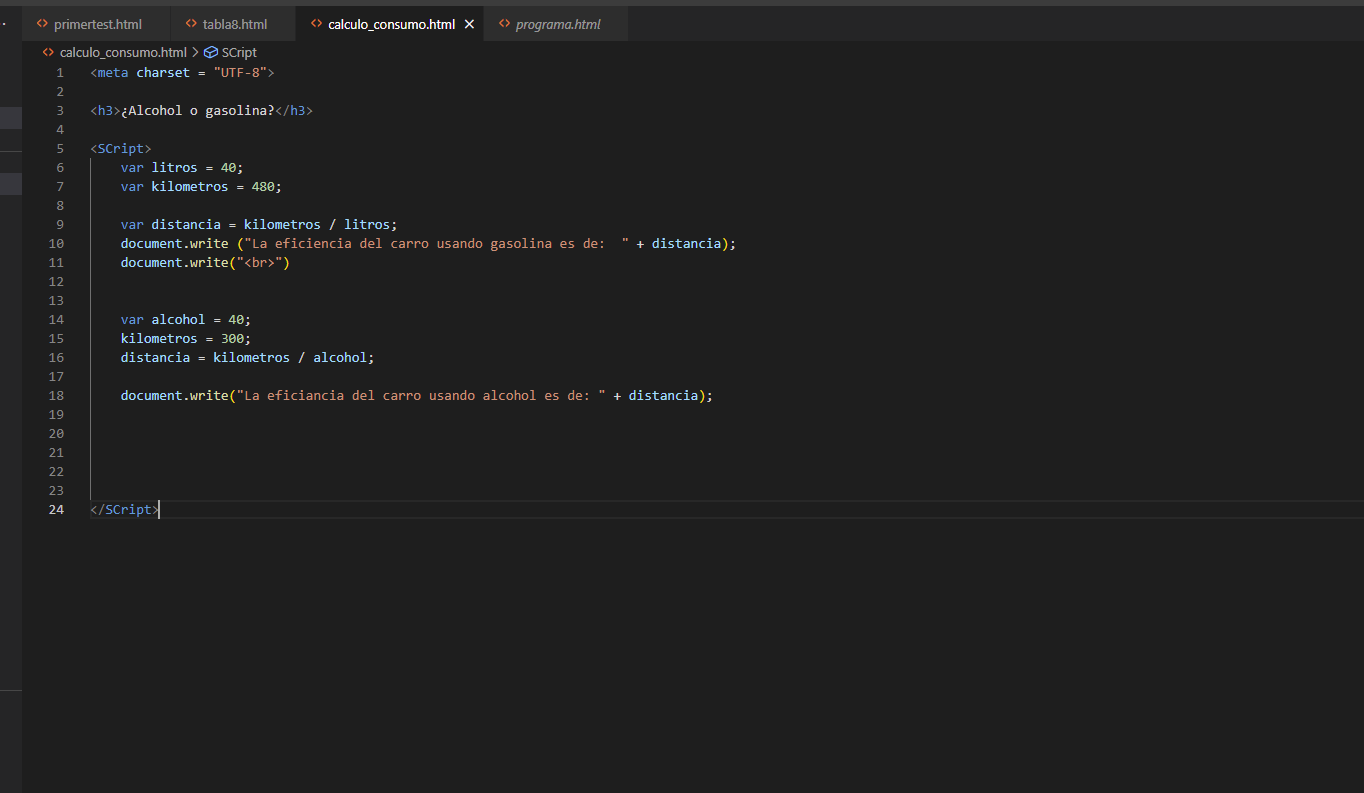Click the number 480 on line 7
This screenshot has height=793, width=1364.
pos(263,187)
